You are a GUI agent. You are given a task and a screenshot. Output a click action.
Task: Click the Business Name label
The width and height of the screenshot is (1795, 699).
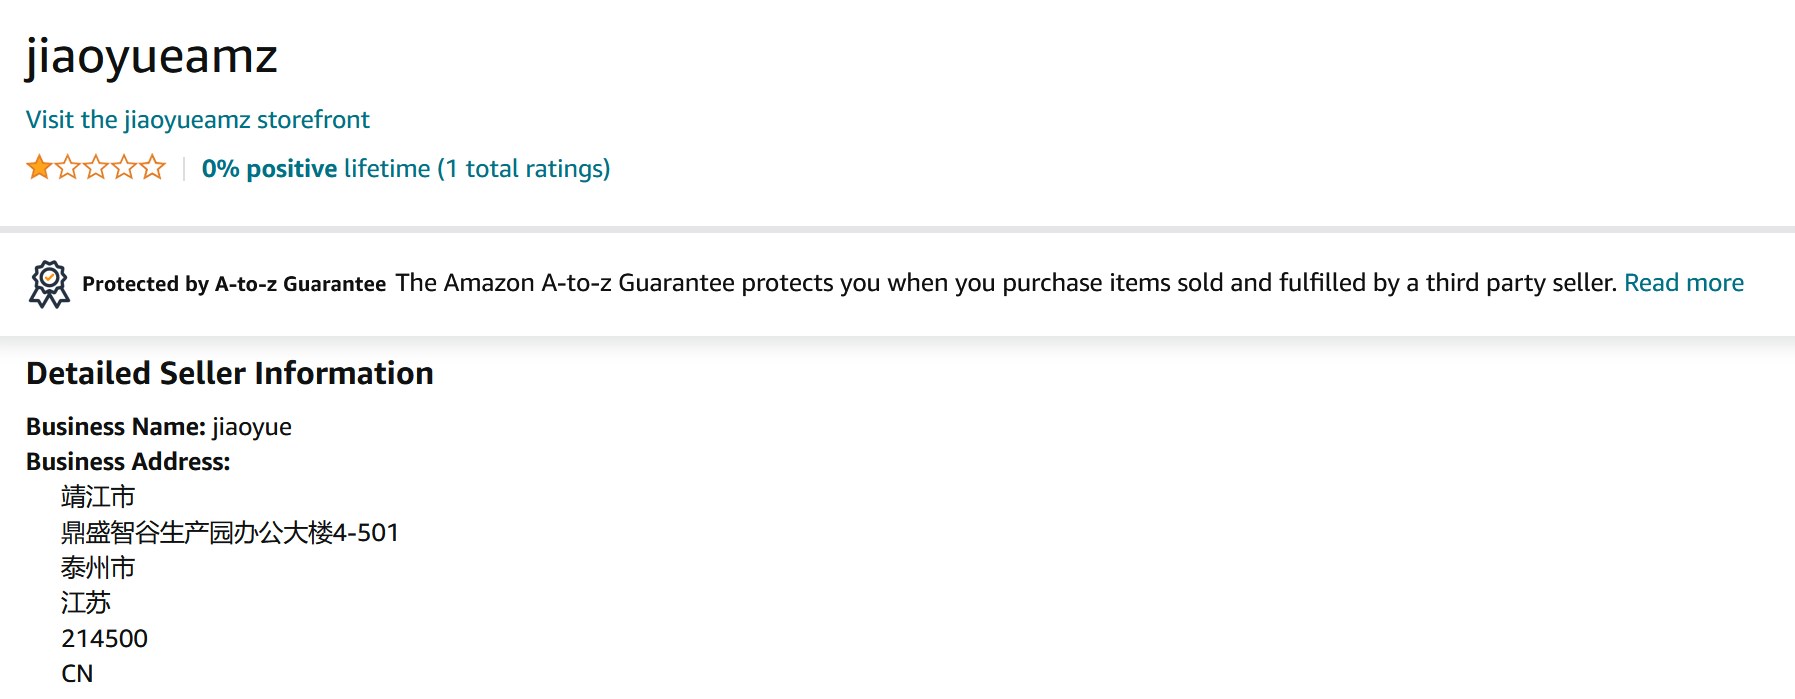tap(115, 427)
